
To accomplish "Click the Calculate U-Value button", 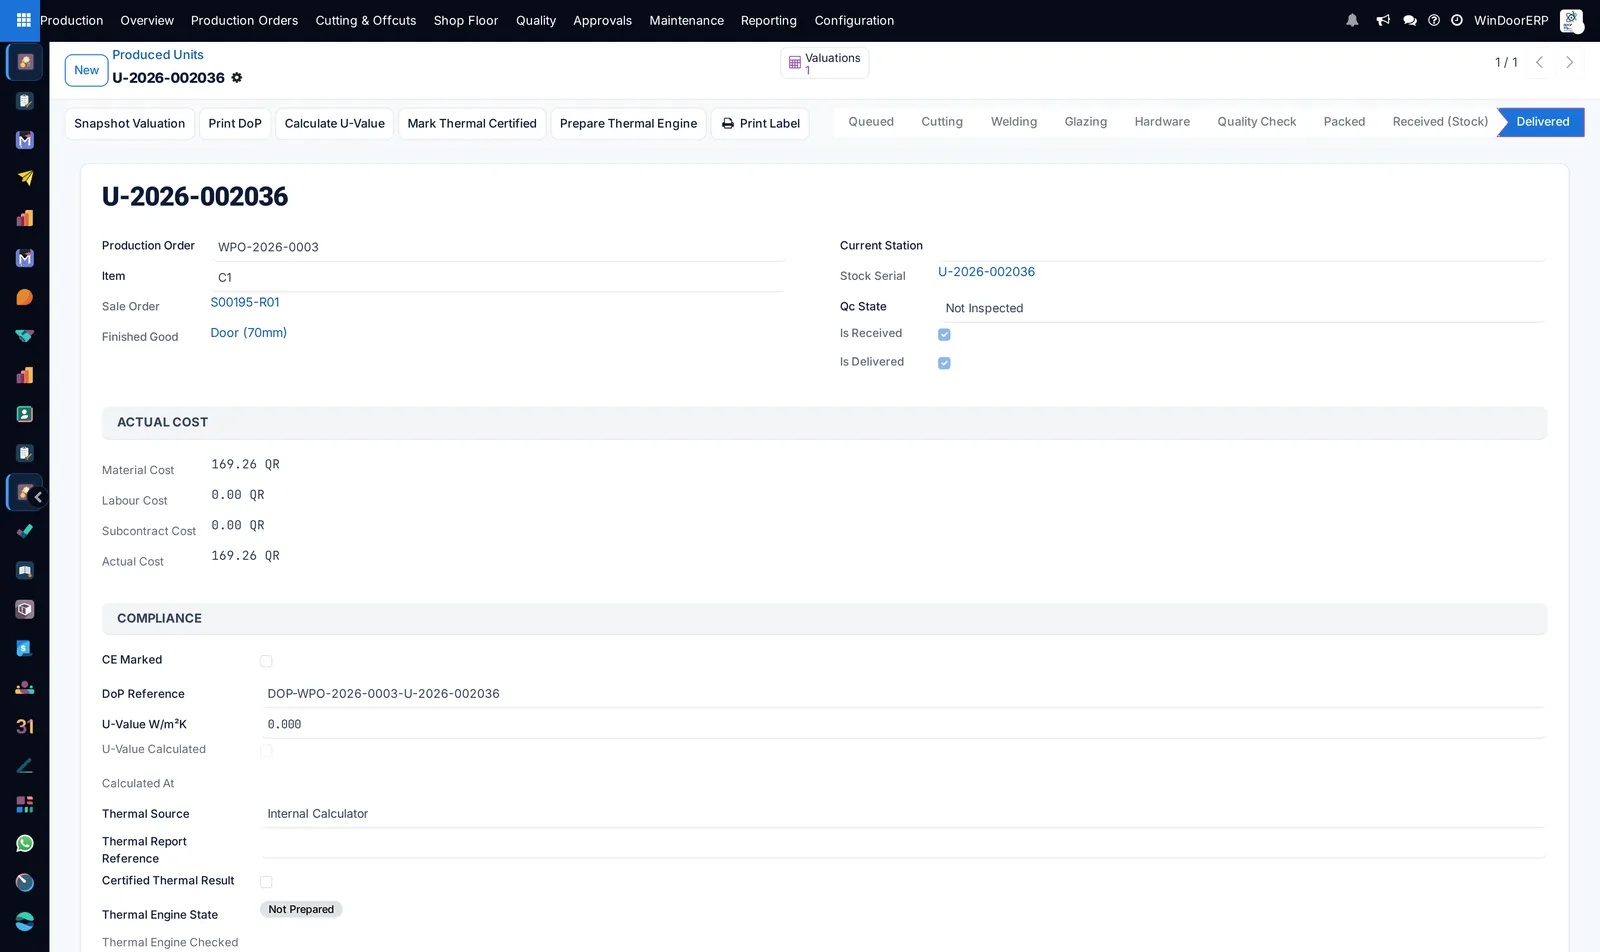I will coord(335,124).
